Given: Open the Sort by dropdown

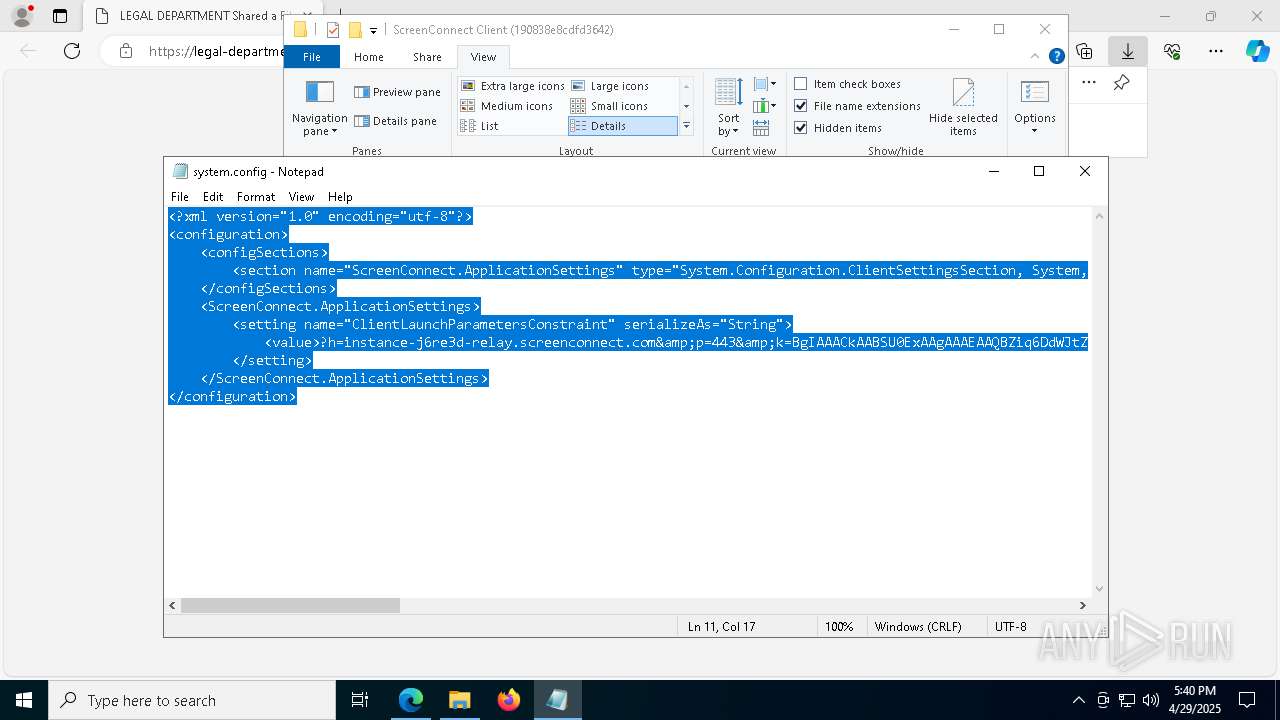Looking at the screenshot, I should [728, 108].
